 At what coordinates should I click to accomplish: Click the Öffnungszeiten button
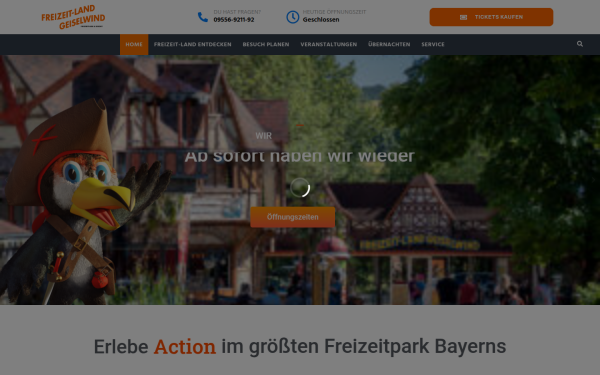293,217
